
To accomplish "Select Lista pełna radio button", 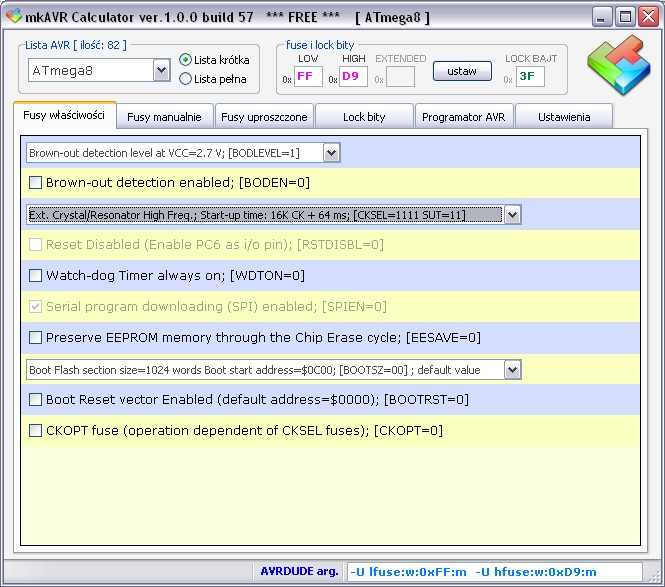I will [x=185, y=79].
